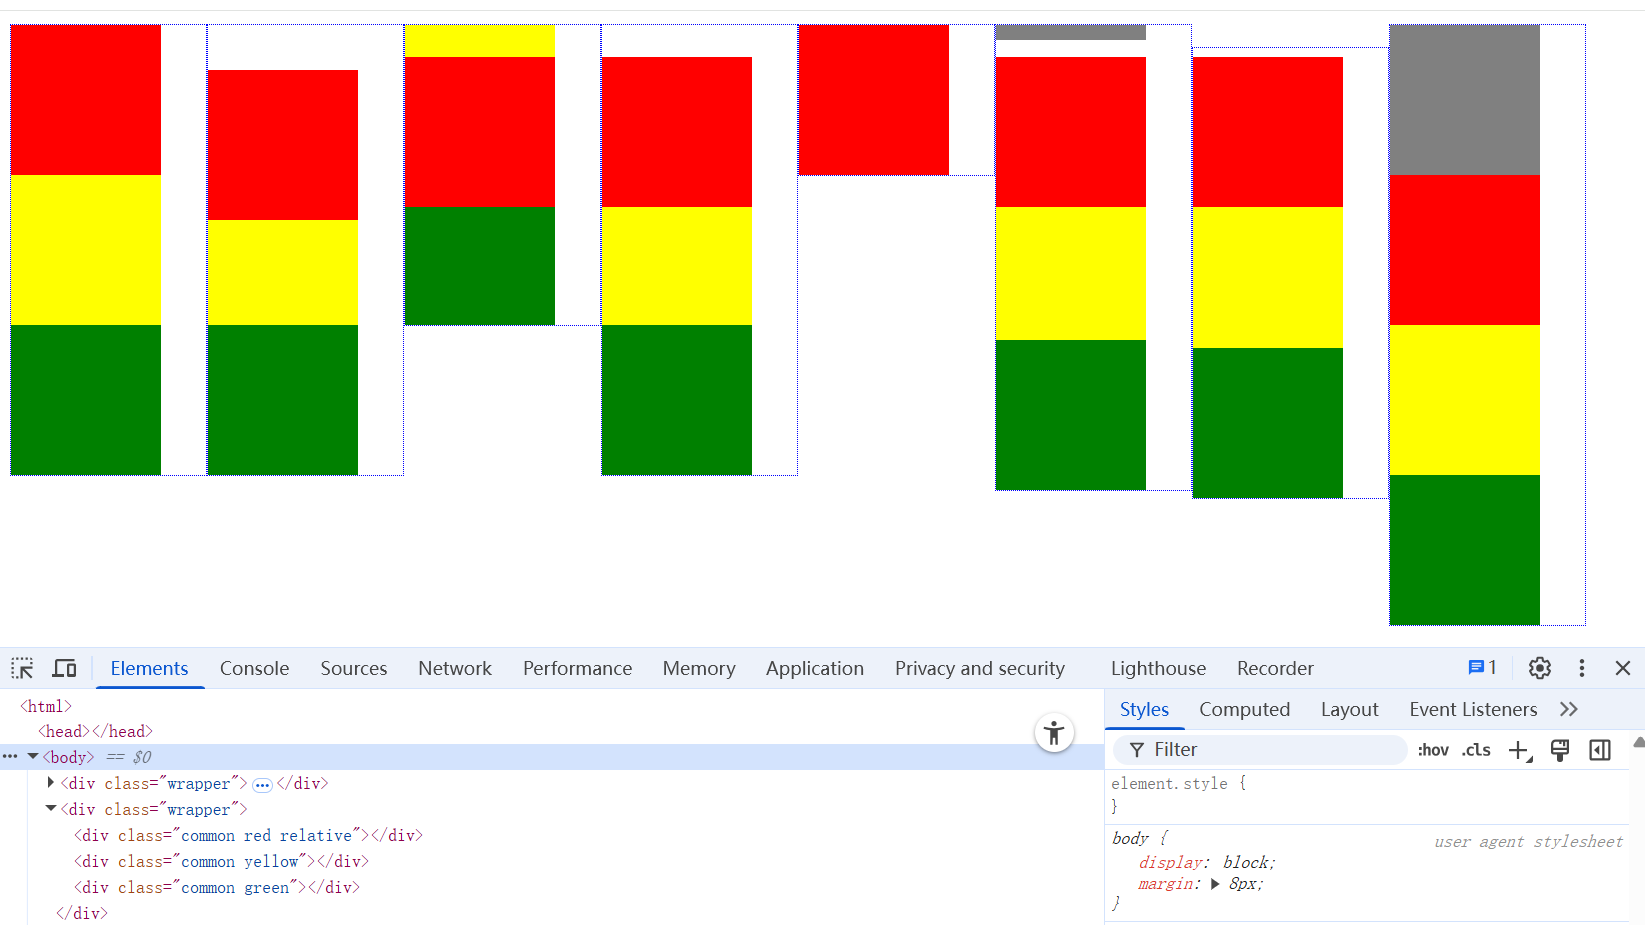Toggle the computed styles sidebar icon
Viewport: 1645px width, 925px height.
[1600, 750]
